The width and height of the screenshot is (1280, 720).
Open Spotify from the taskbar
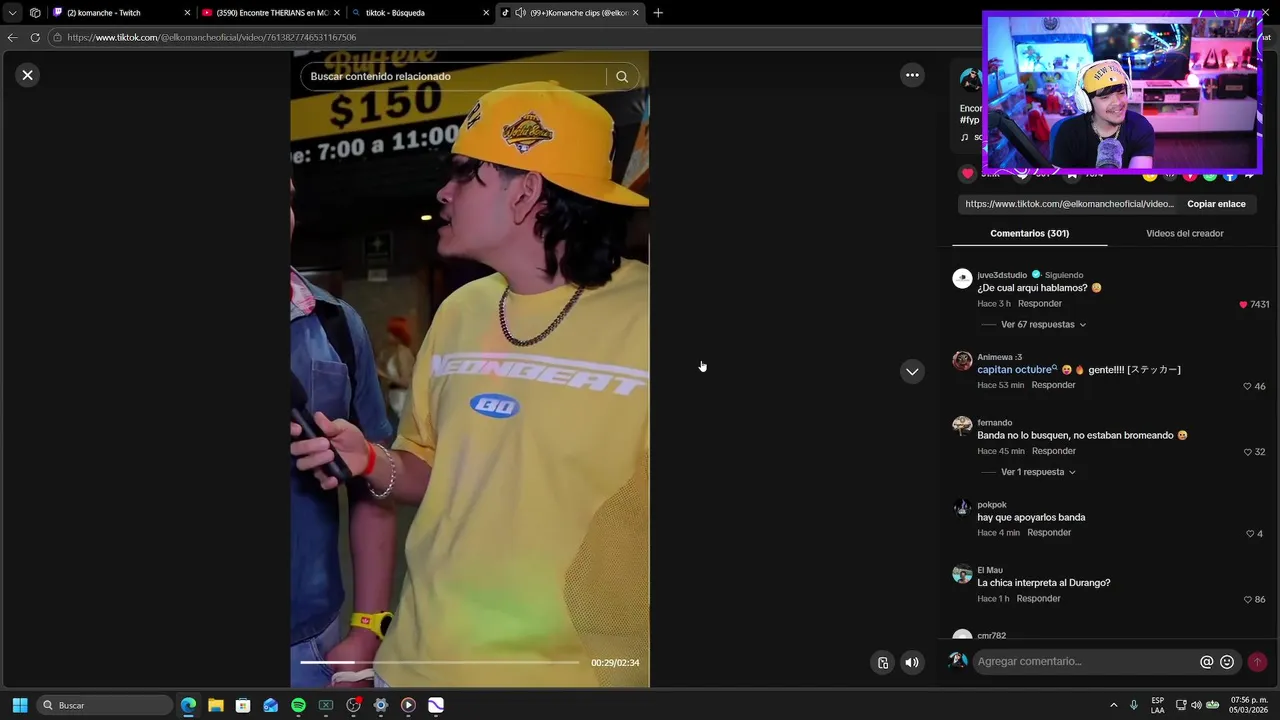[298, 705]
